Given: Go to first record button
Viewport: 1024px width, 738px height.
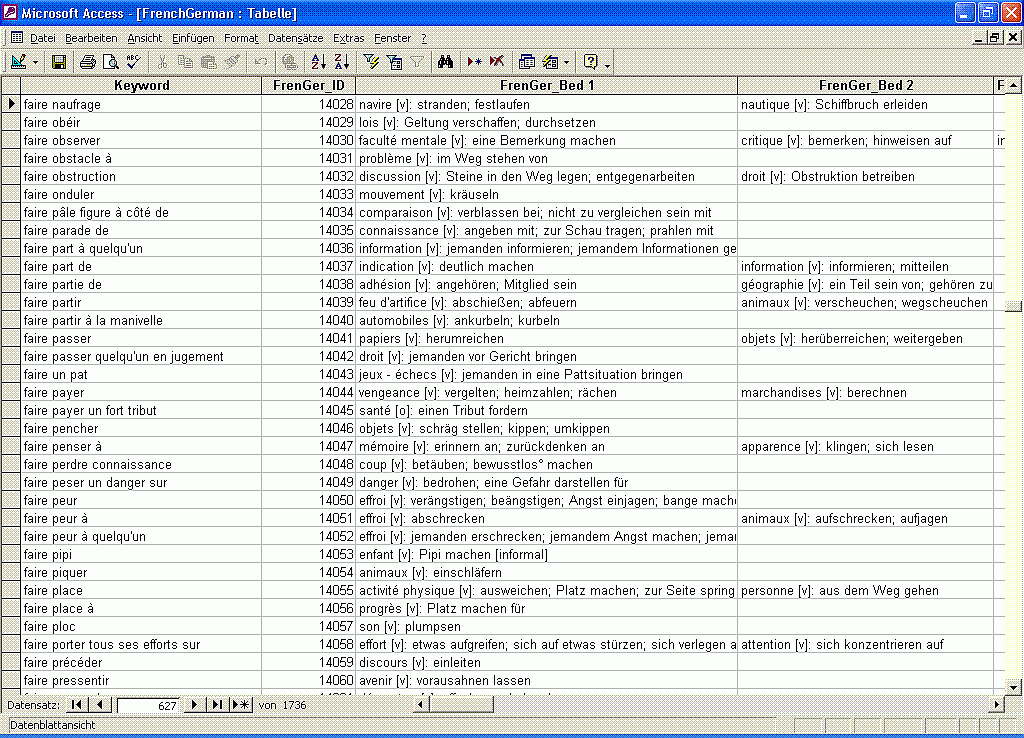Looking at the screenshot, I should (76, 705).
